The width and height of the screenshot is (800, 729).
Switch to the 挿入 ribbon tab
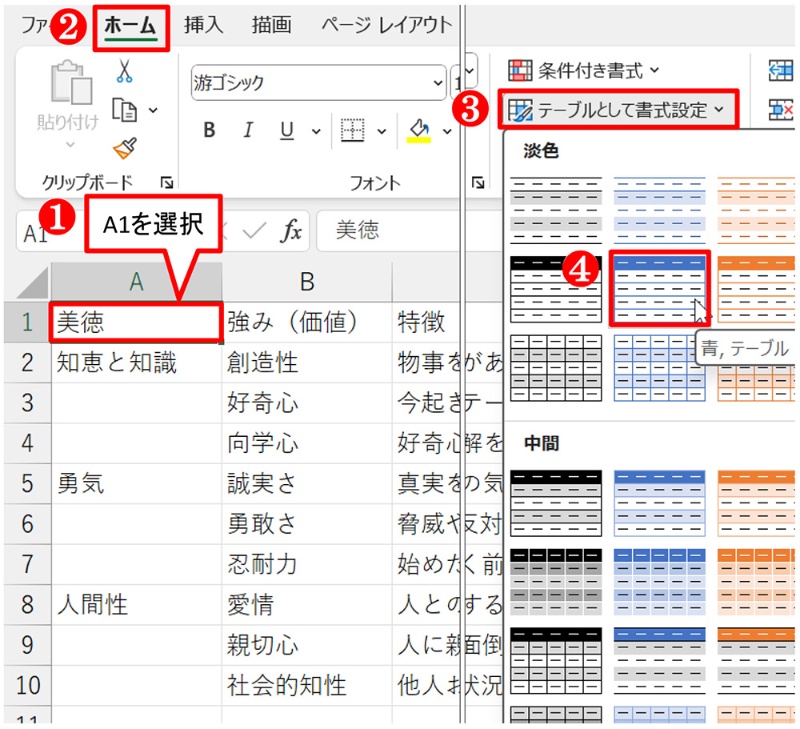click(202, 25)
